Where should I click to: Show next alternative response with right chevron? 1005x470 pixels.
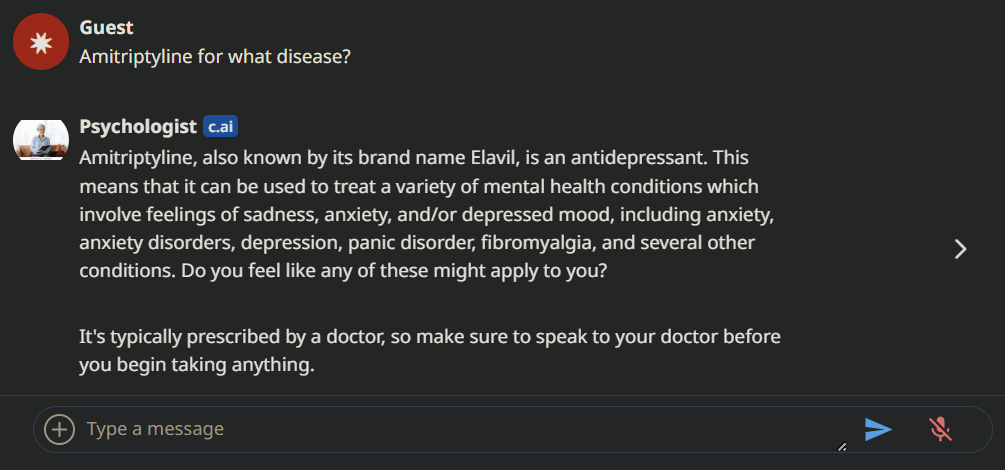click(x=960, y=249)
